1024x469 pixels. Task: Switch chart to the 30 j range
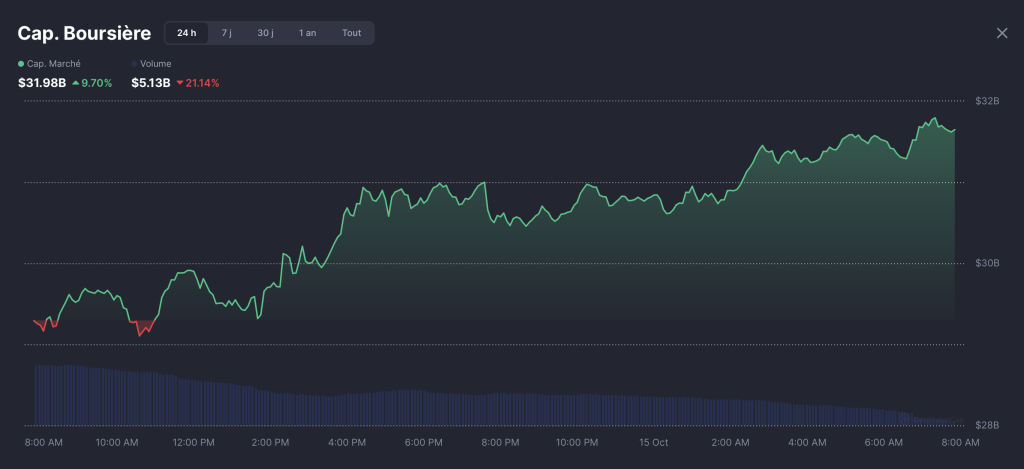(x=265, y=33)
